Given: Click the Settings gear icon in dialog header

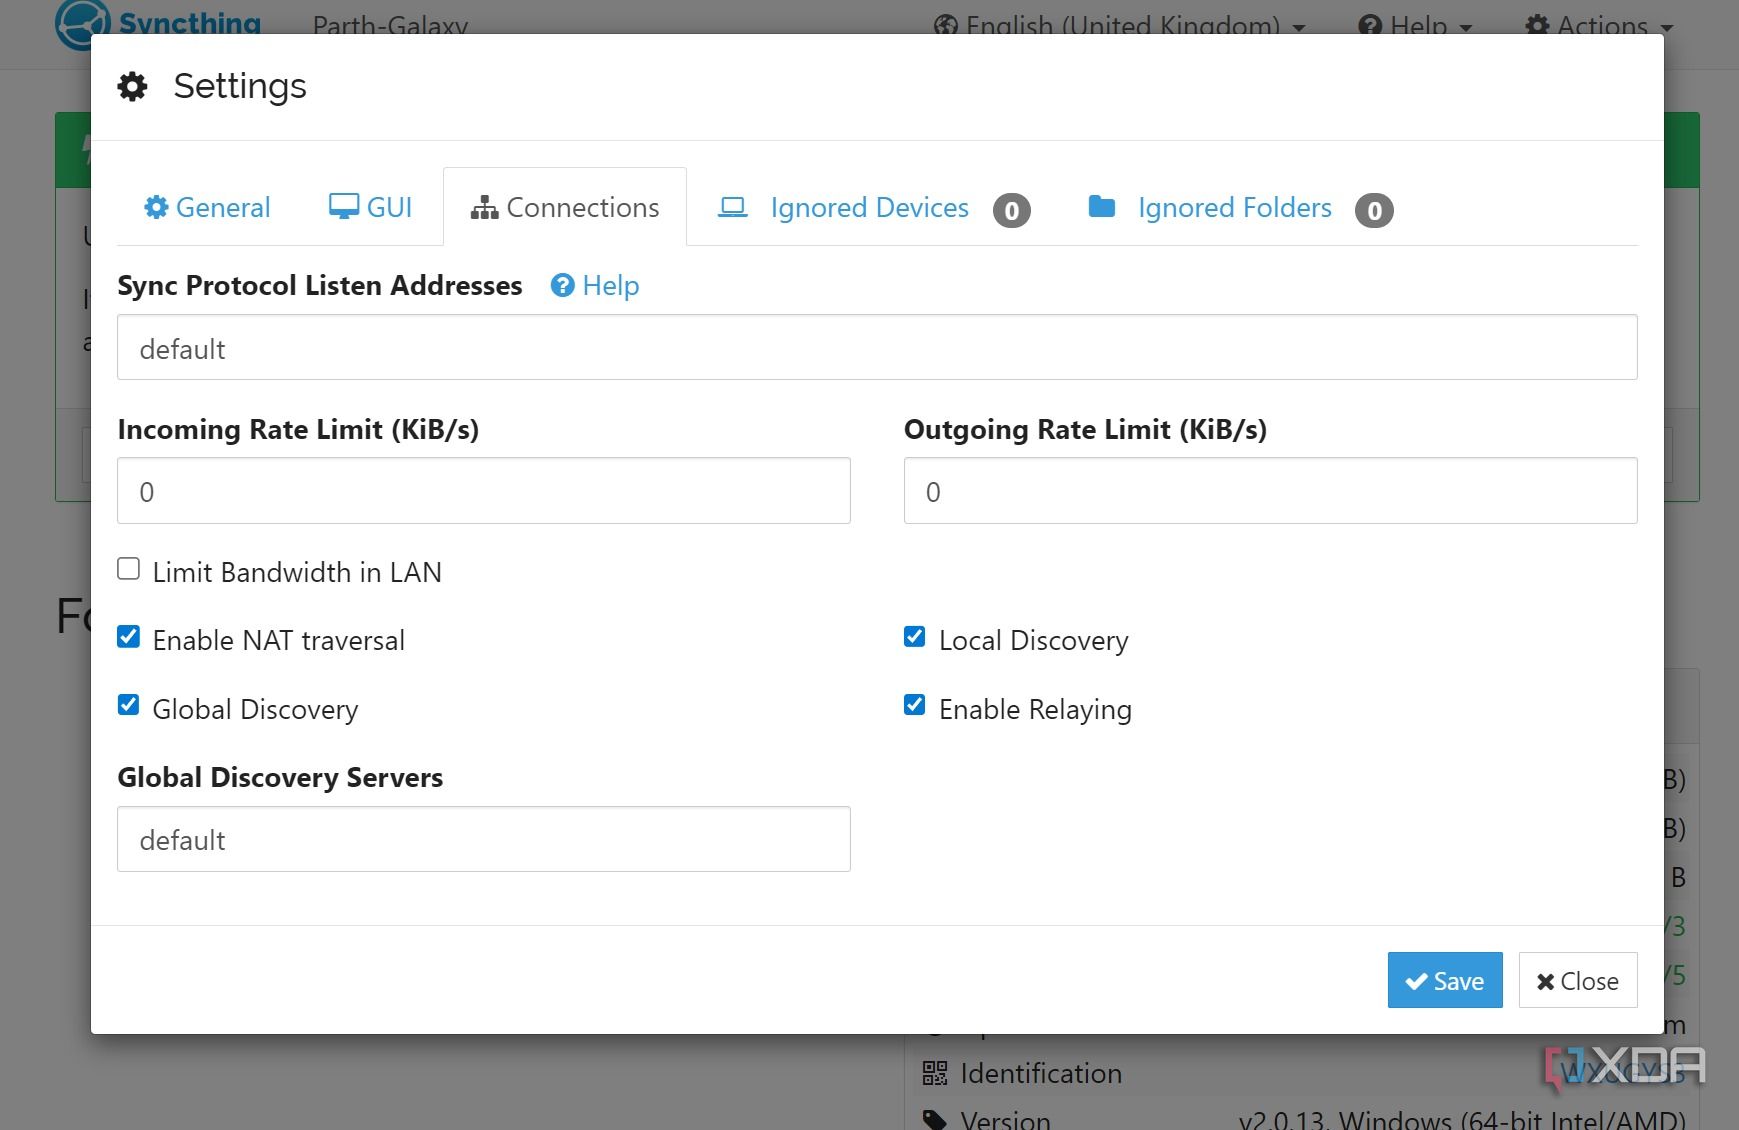Looking at the screenshot, I should (x=132, y=87).
